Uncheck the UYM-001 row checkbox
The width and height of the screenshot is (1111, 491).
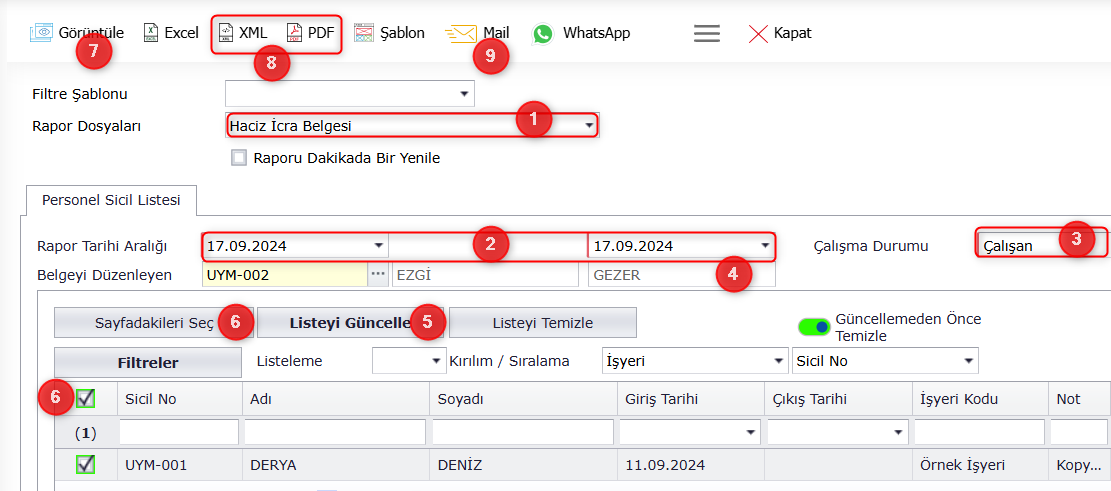86,464
